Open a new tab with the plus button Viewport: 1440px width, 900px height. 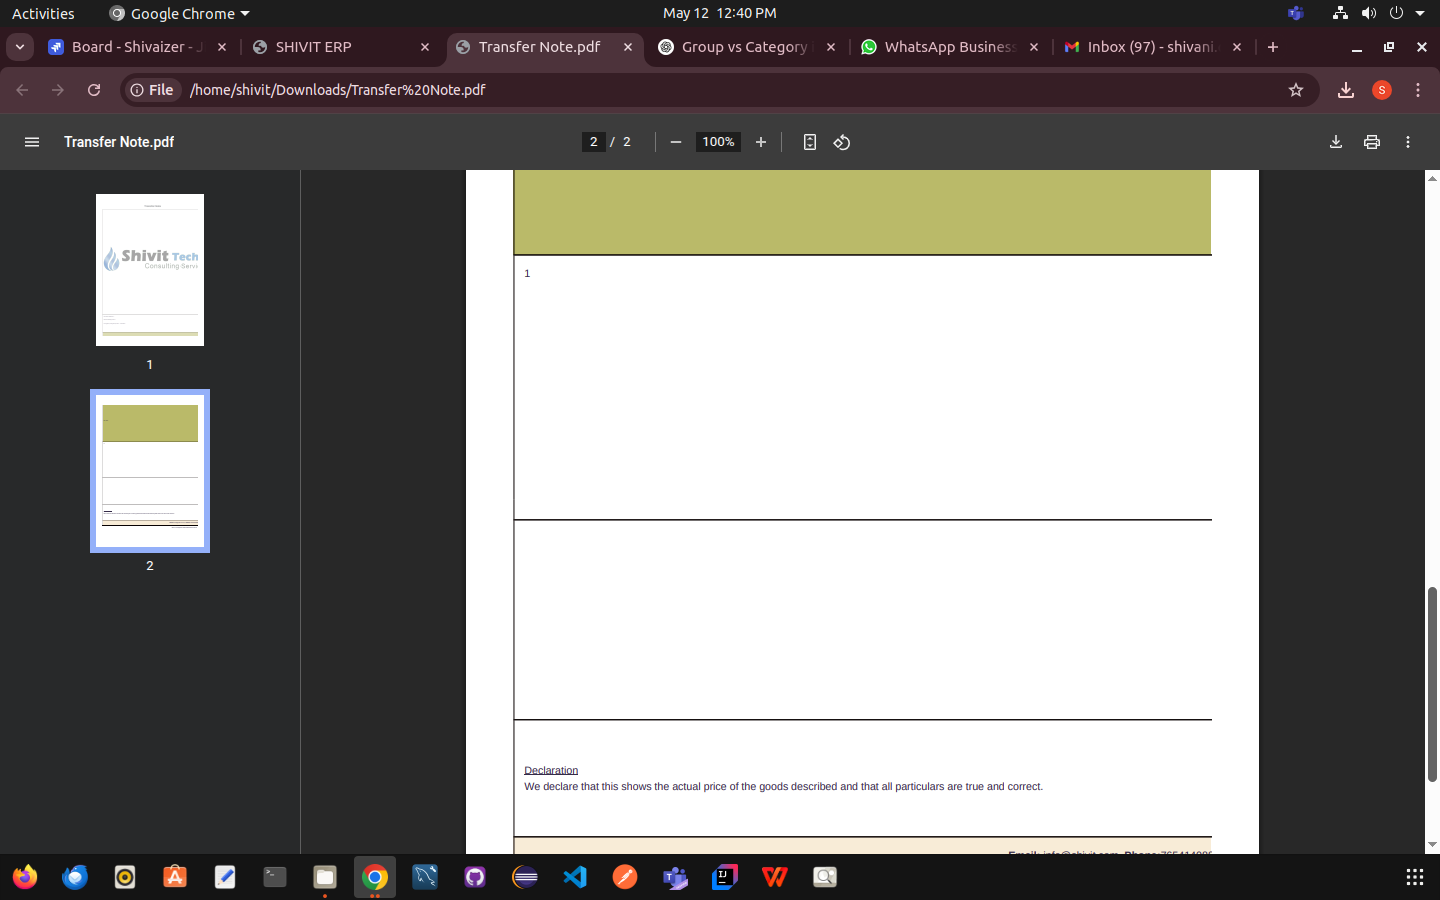pos(1273,47)
